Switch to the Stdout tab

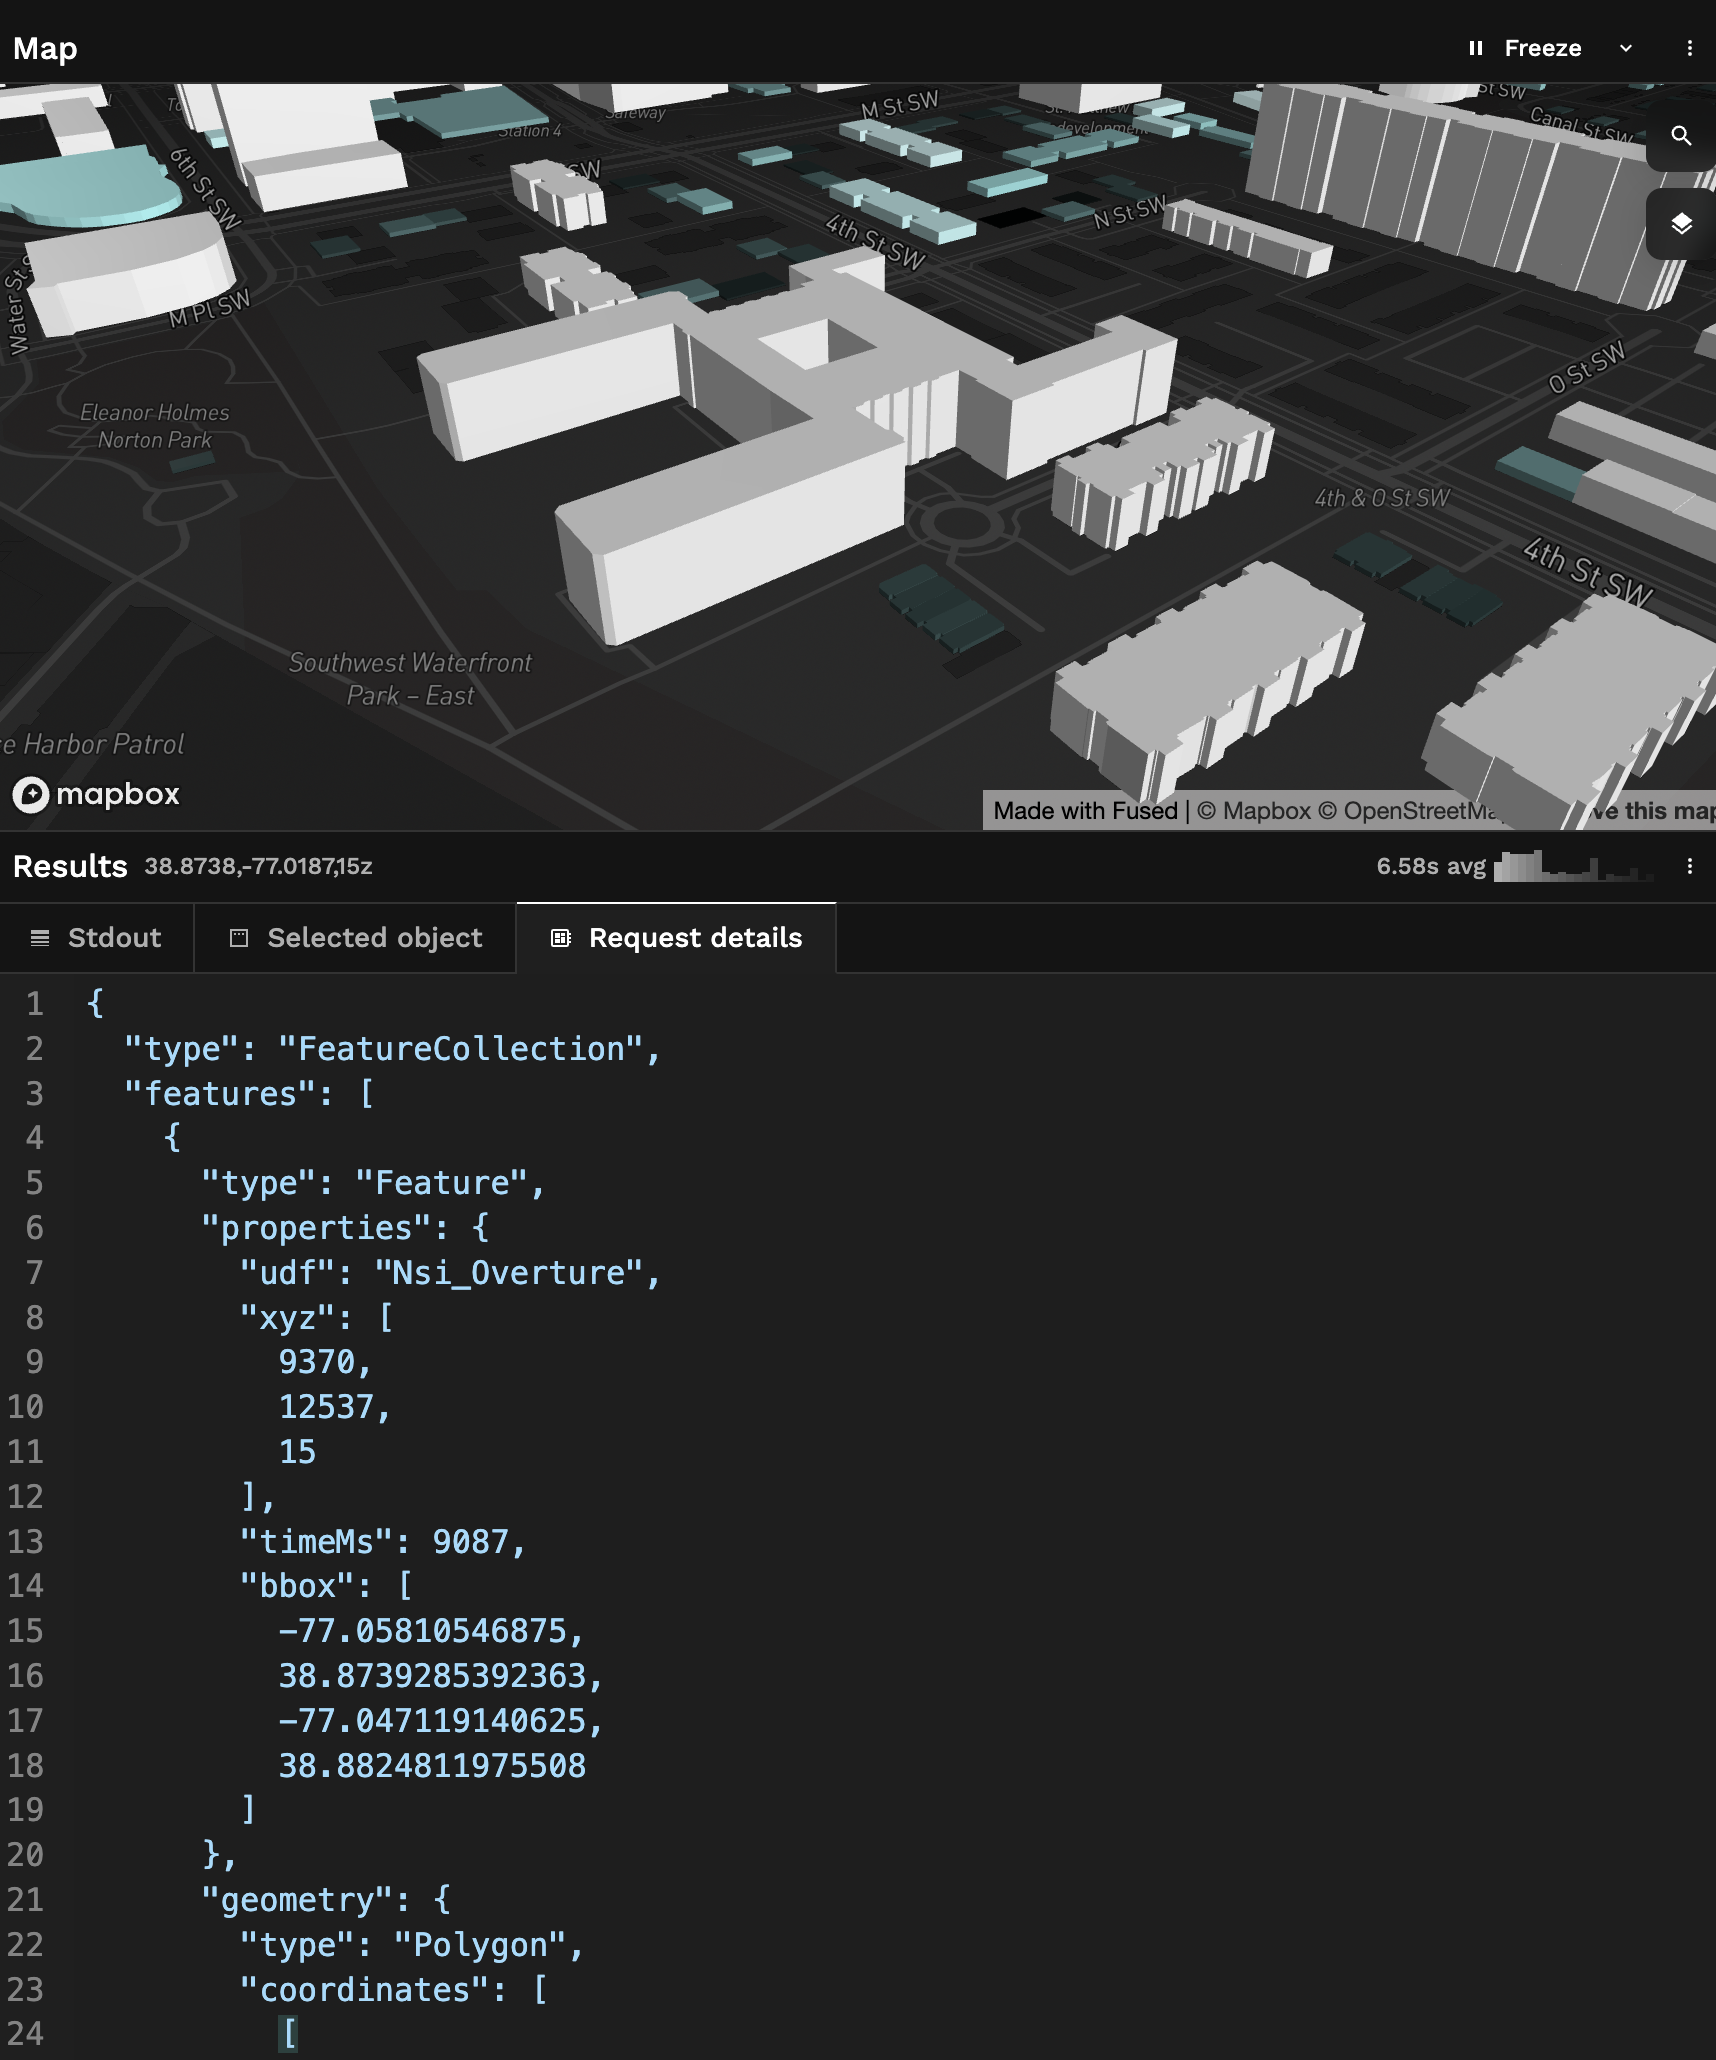pos(97,938)
